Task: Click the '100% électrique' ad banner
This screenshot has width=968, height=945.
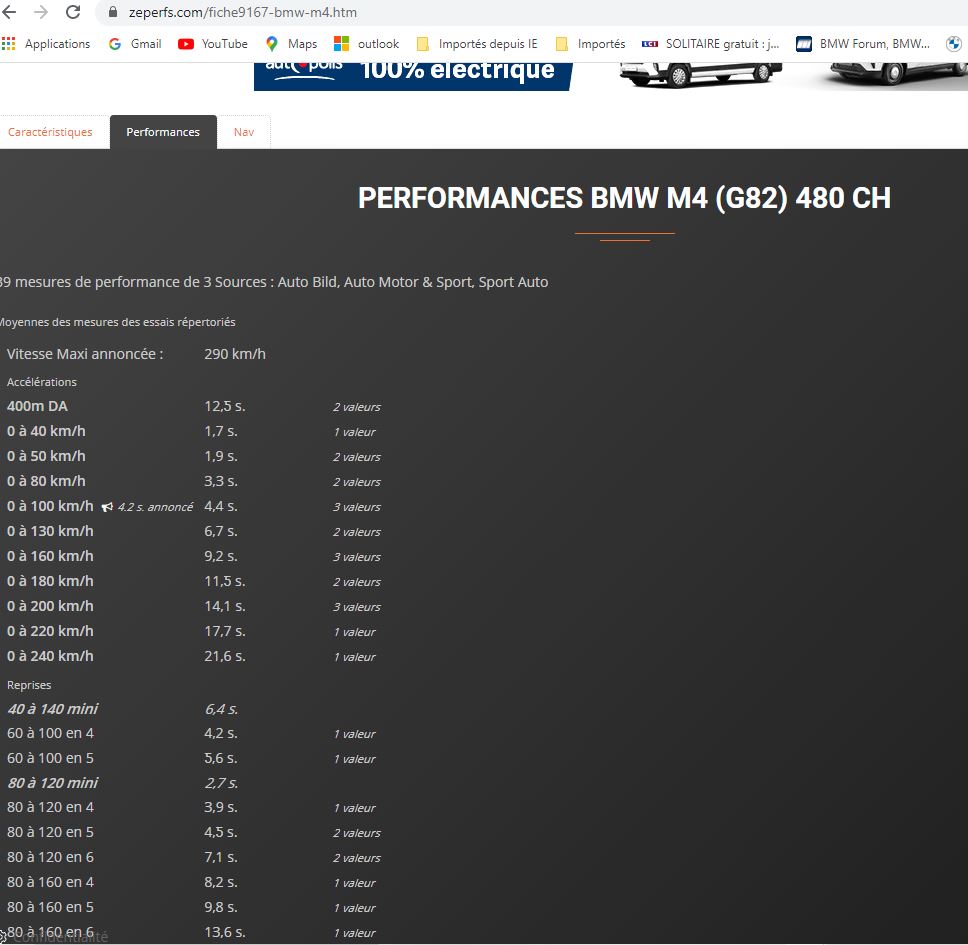Action: 413,76
